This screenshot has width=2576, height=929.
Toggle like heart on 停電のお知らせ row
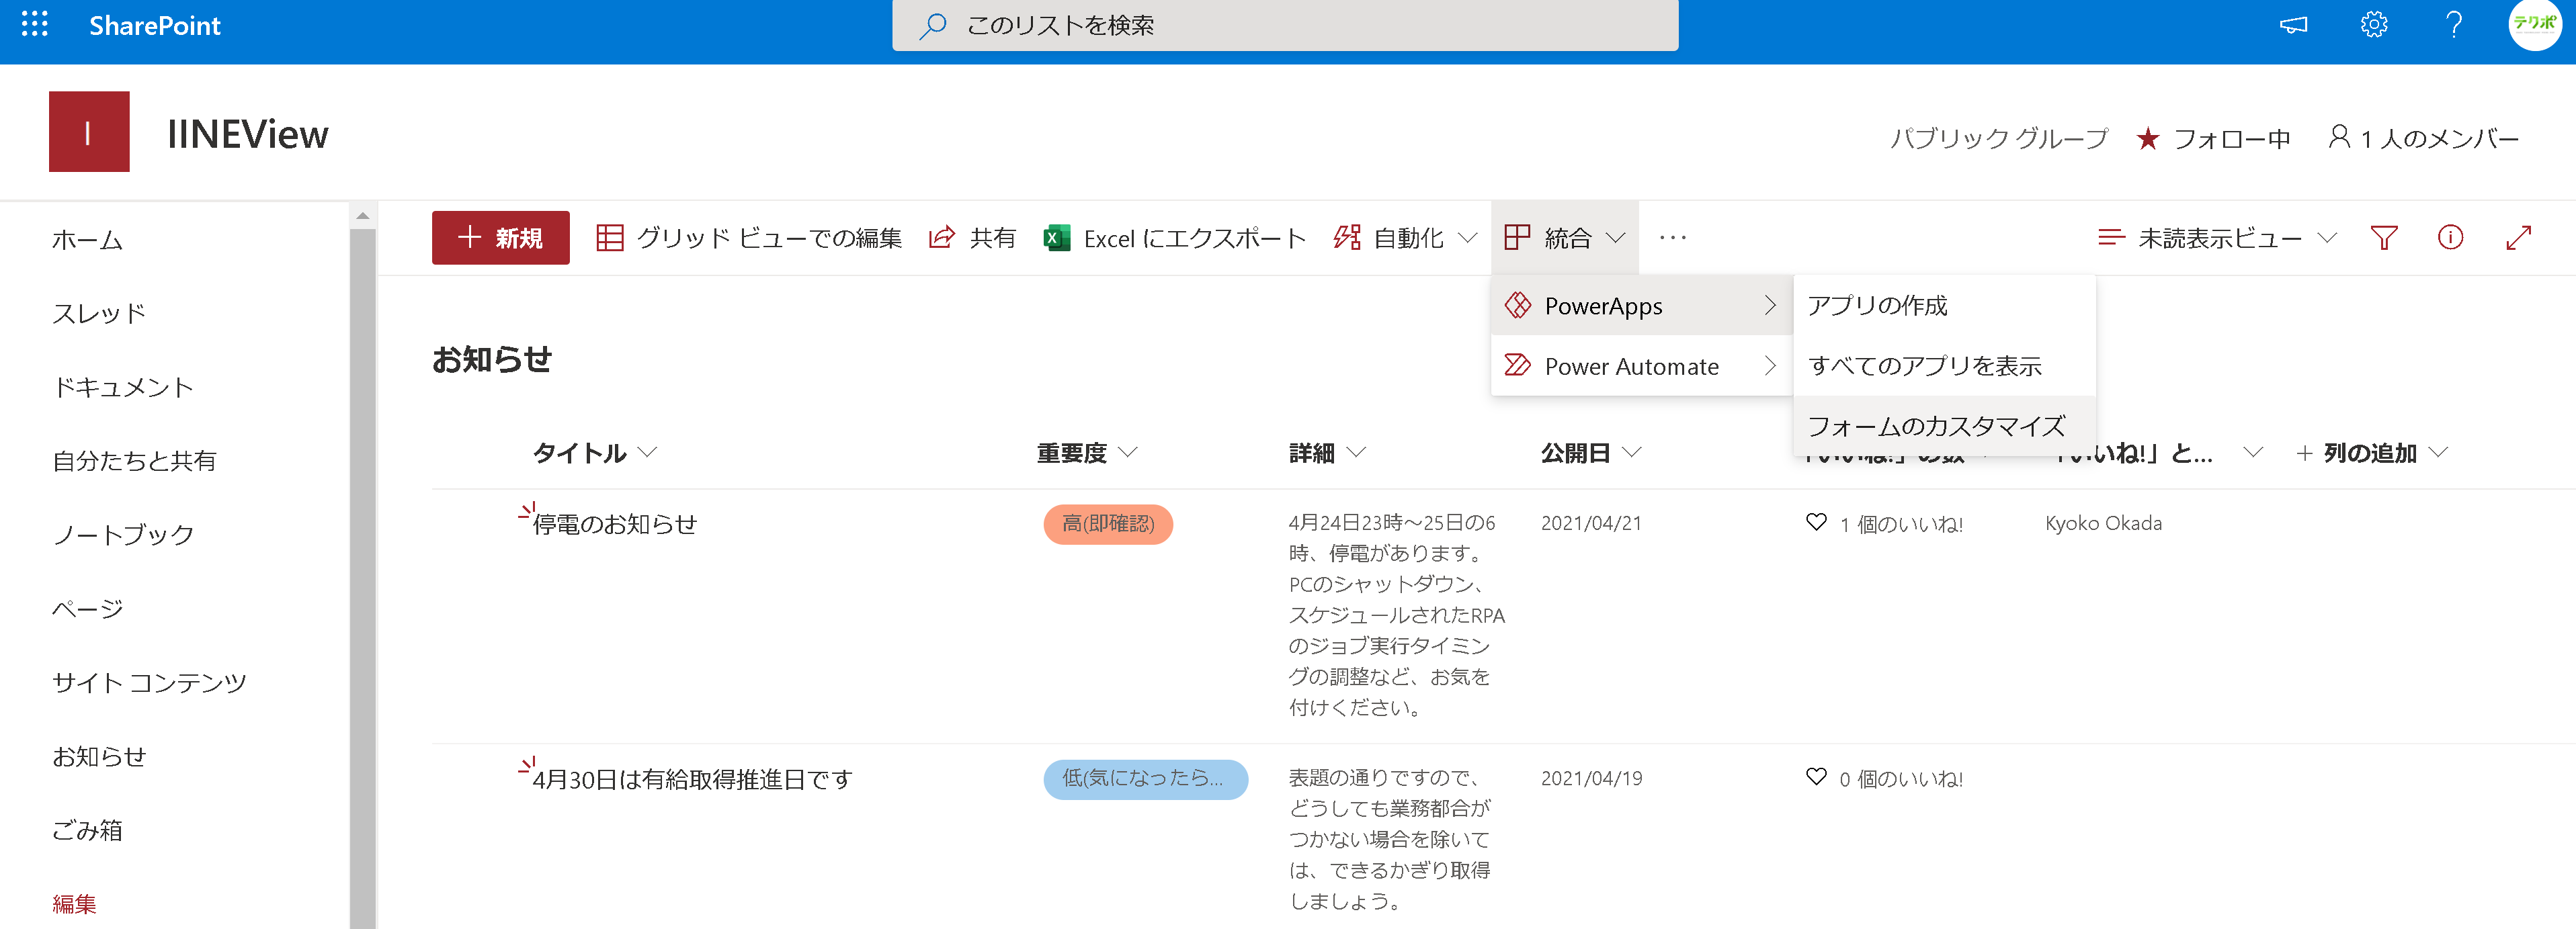[x=1816, y=523]
